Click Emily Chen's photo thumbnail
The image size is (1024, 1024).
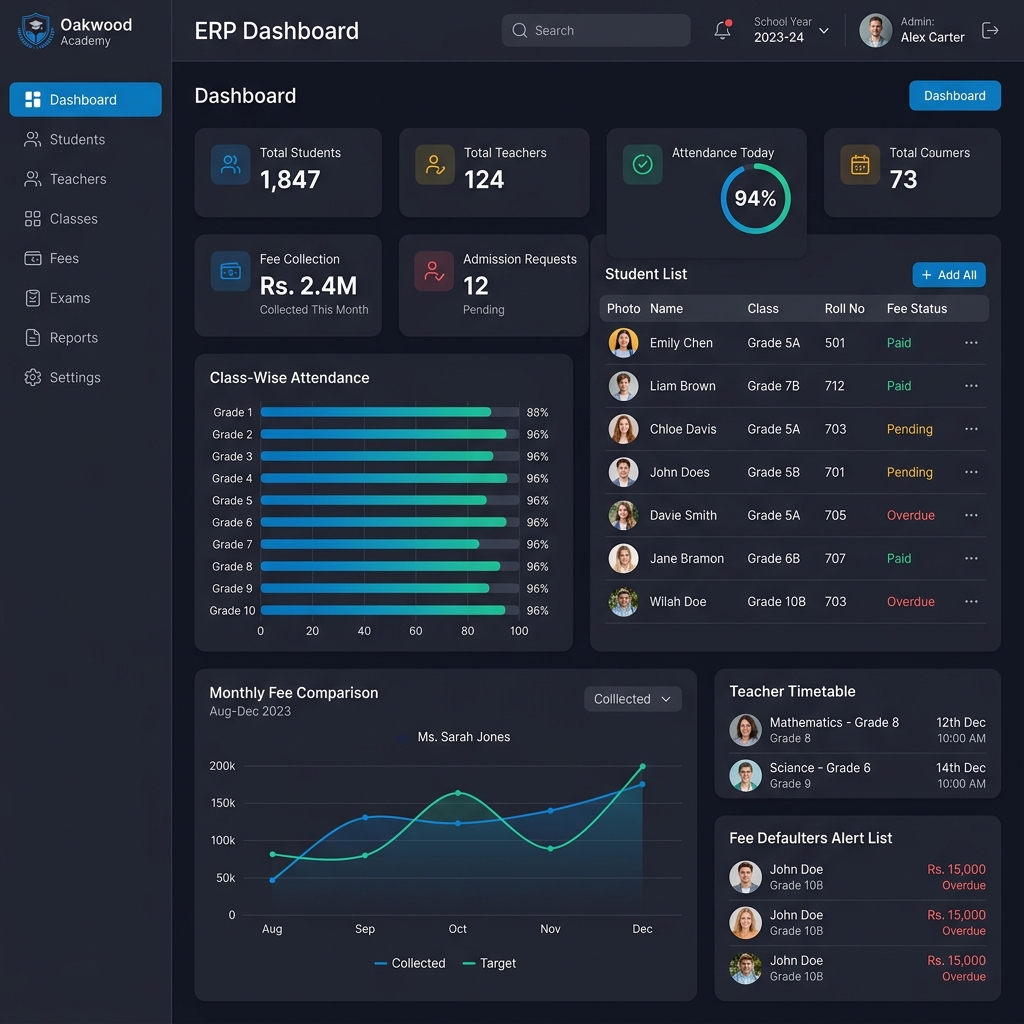click(x=624, y=343)
